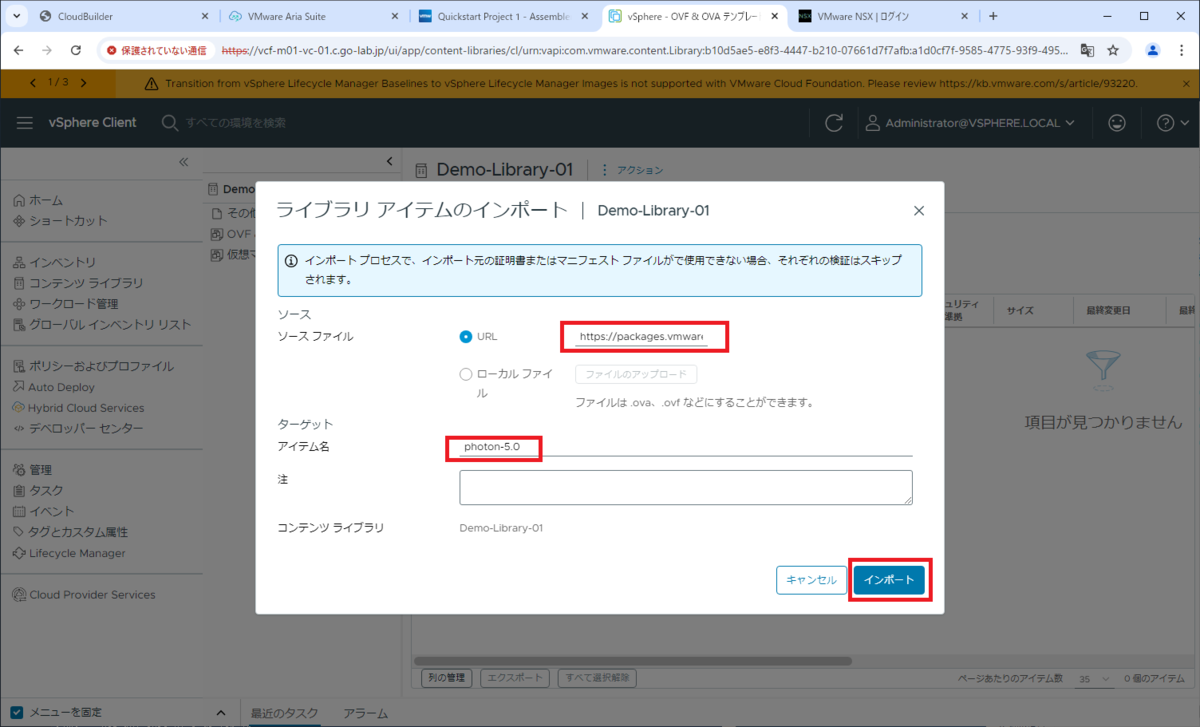
Task: Toggle メニューを固定 checkbox
Action: click(17, 713)
